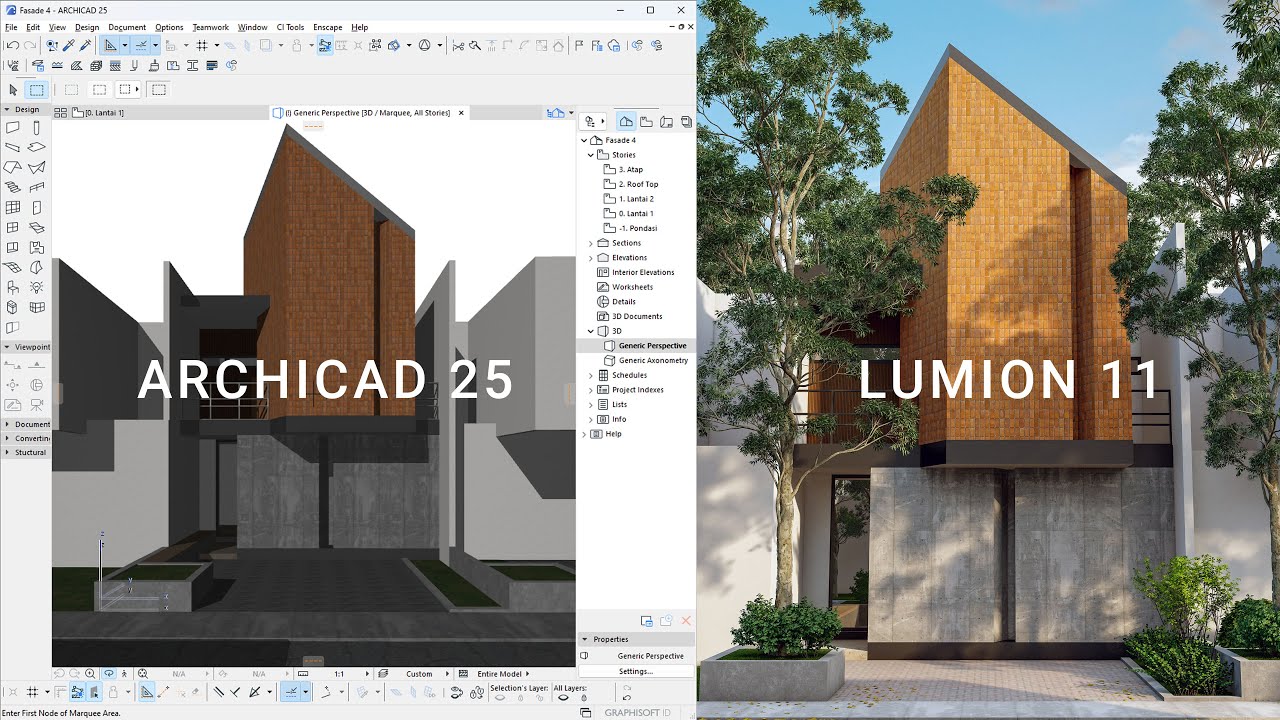The height and width of the screenshot is (720, 1280).
Task: Collapse the Stories folder in Navigator
Action: [x=590, y=155]
